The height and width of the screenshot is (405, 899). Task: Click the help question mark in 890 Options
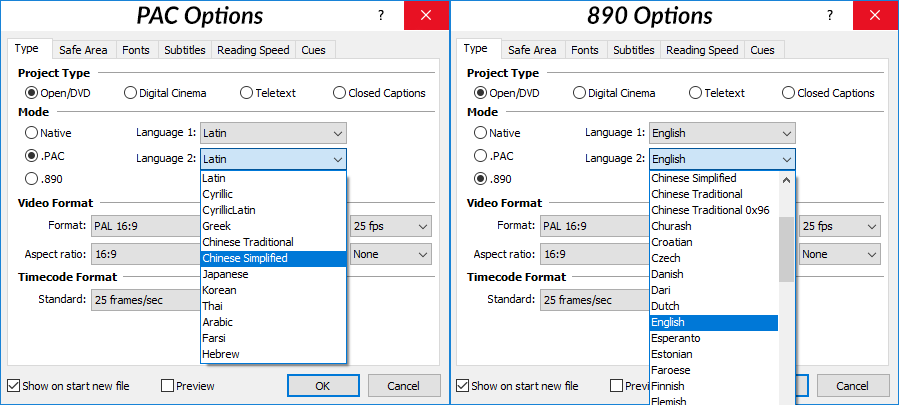(829, 15)
